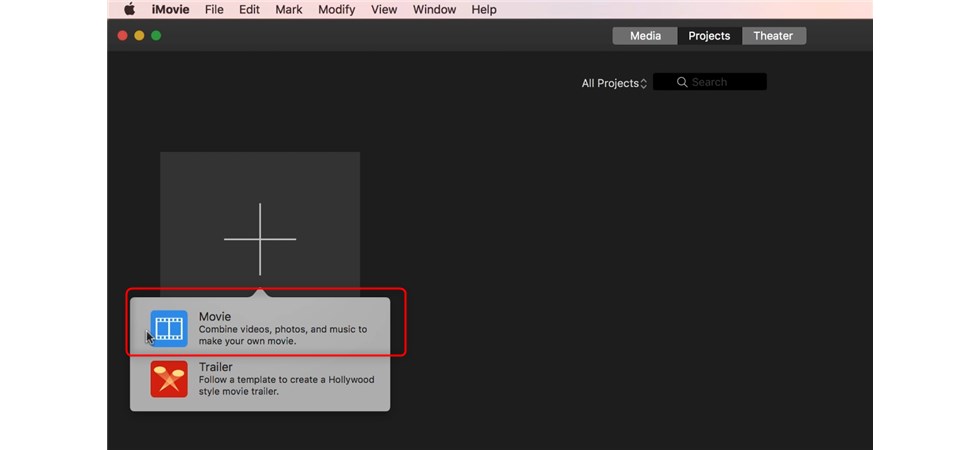Open the File menu
Viewport: 980px width, 450px height.
214,9
